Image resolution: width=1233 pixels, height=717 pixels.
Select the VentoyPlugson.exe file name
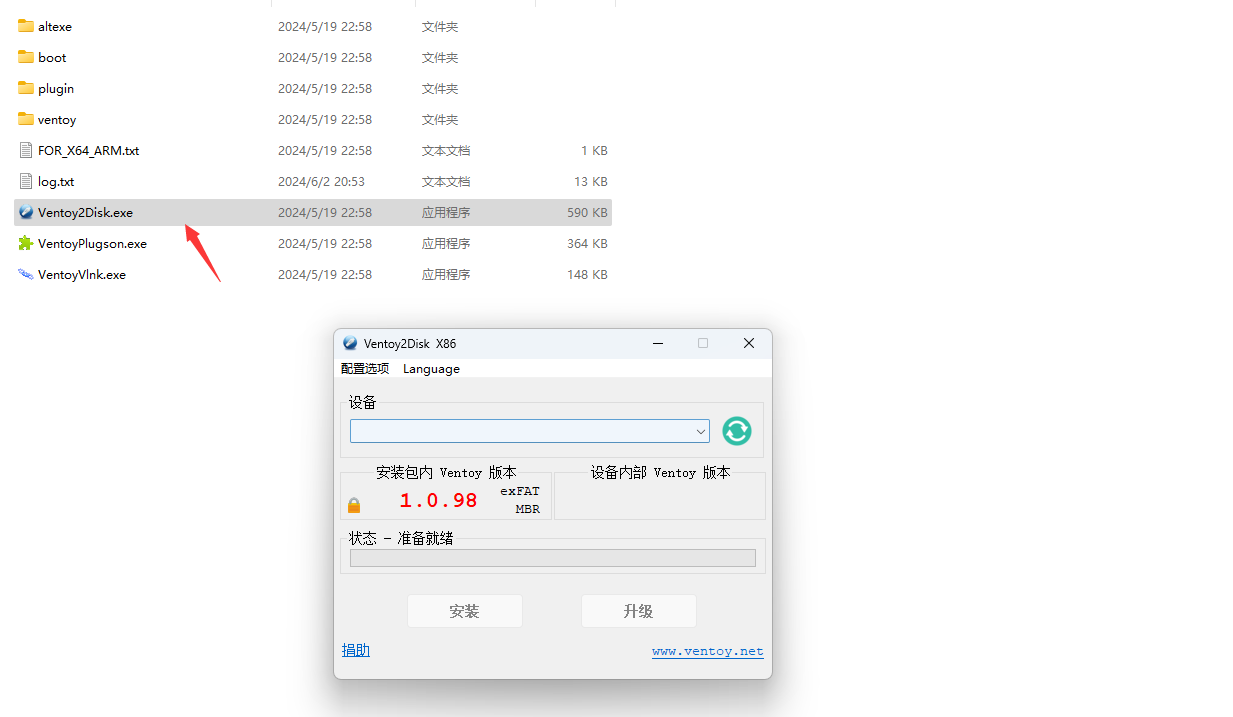point(93,243)
